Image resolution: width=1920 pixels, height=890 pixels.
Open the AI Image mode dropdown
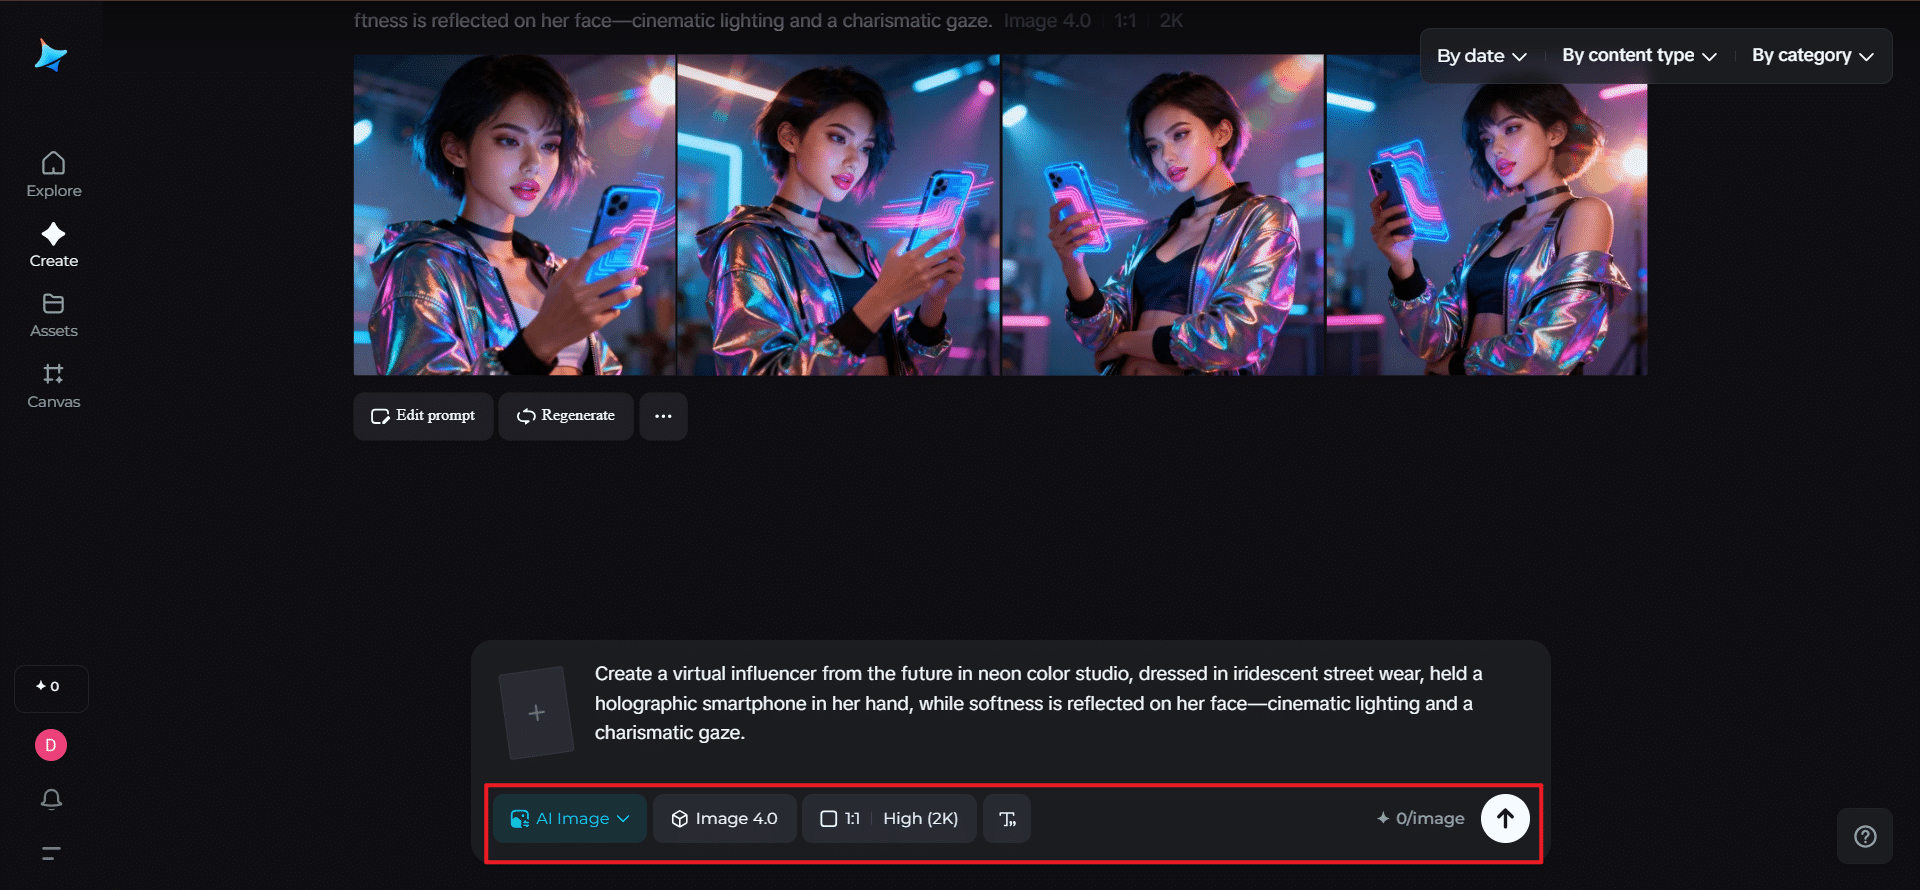point(570,819)
